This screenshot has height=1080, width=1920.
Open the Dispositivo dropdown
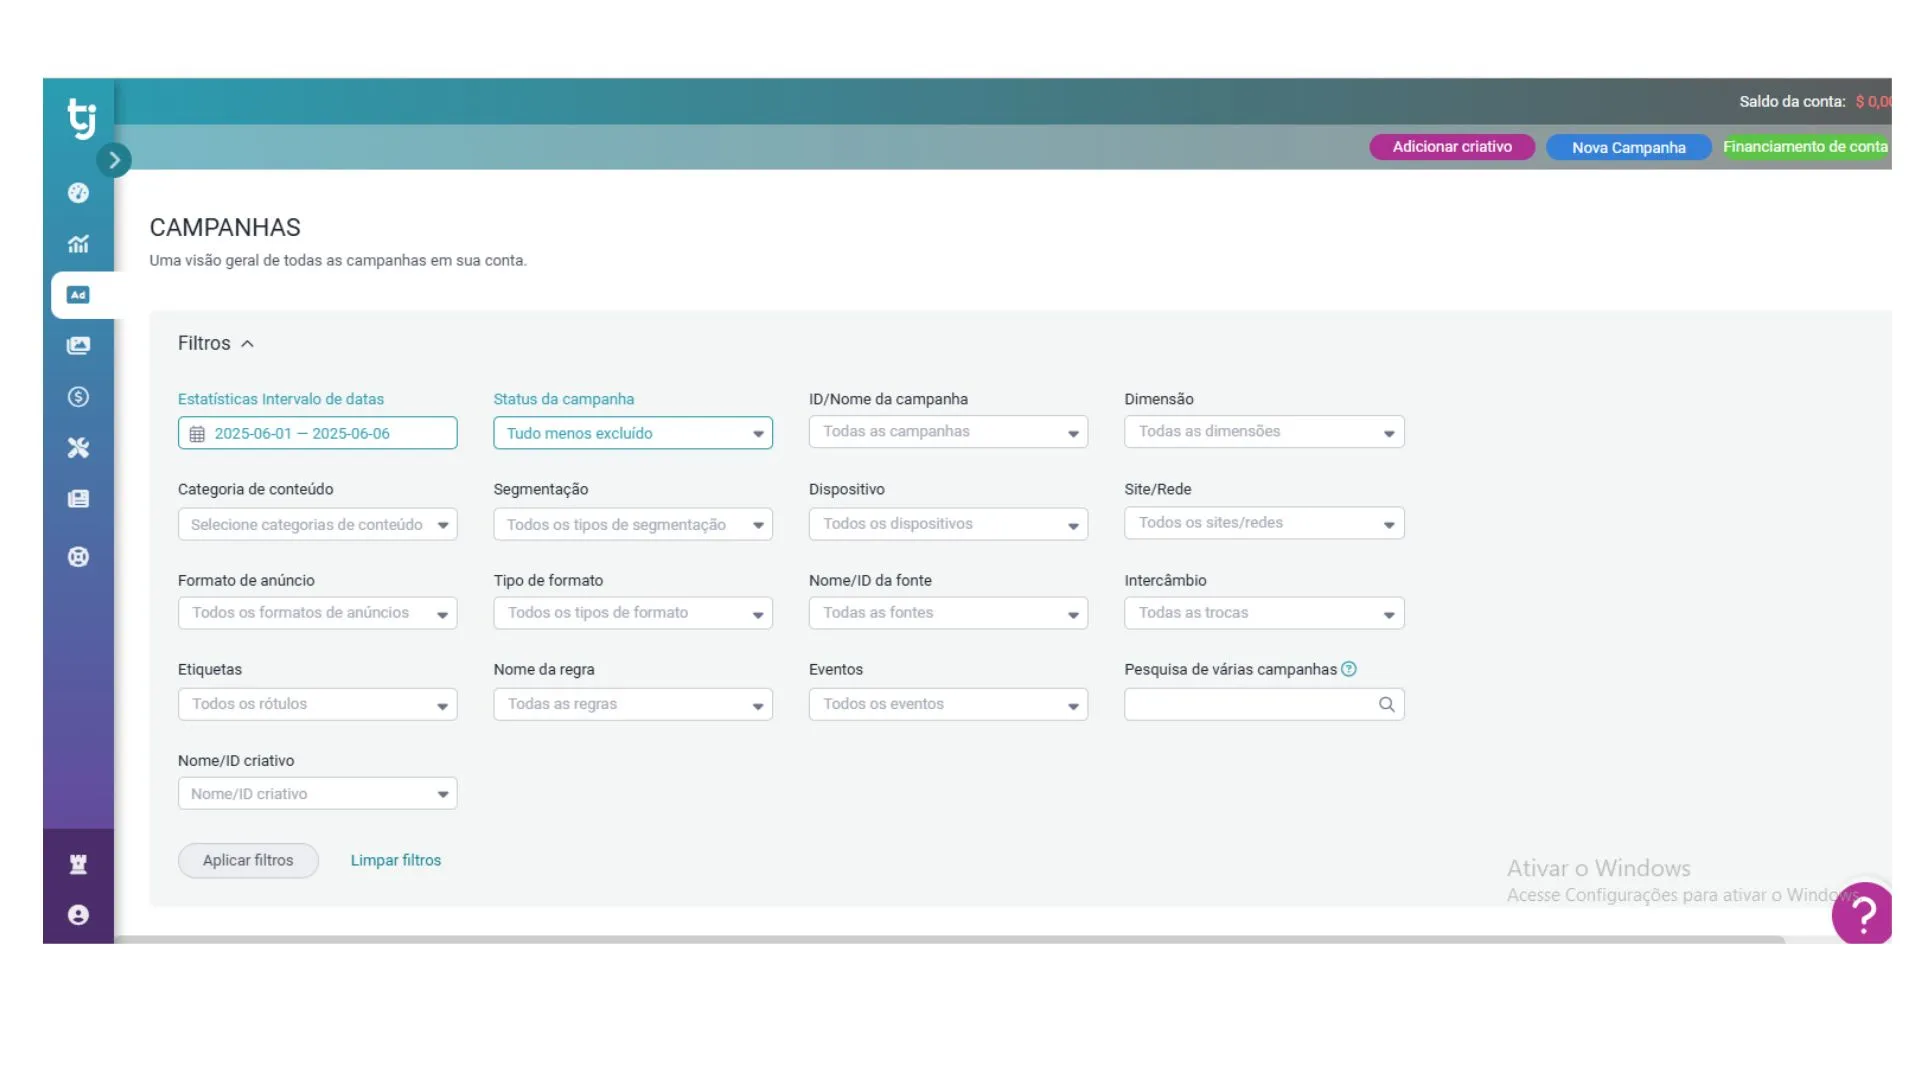[947, 524]
